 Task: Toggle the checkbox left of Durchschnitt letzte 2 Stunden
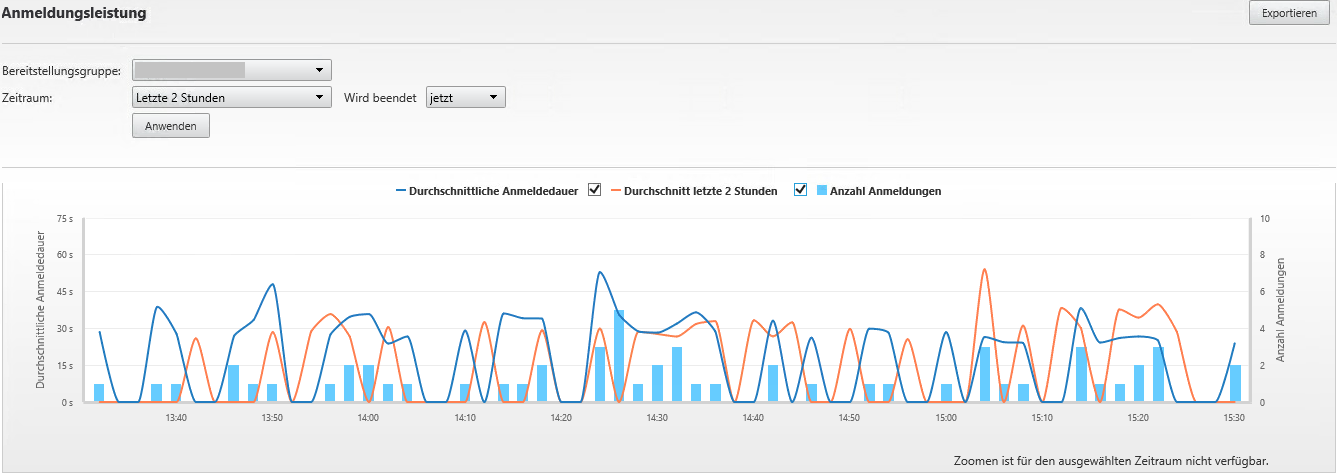click(x=595, y=190)
